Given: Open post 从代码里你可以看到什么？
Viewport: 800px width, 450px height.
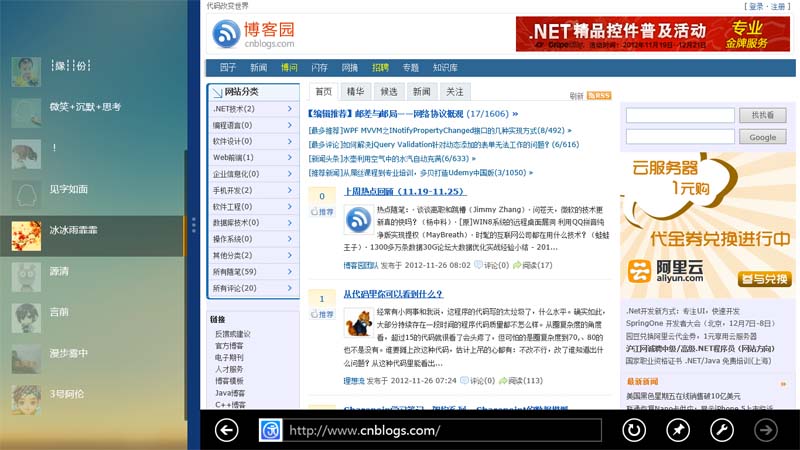Looking at the screenshot, I should (393, 294).
